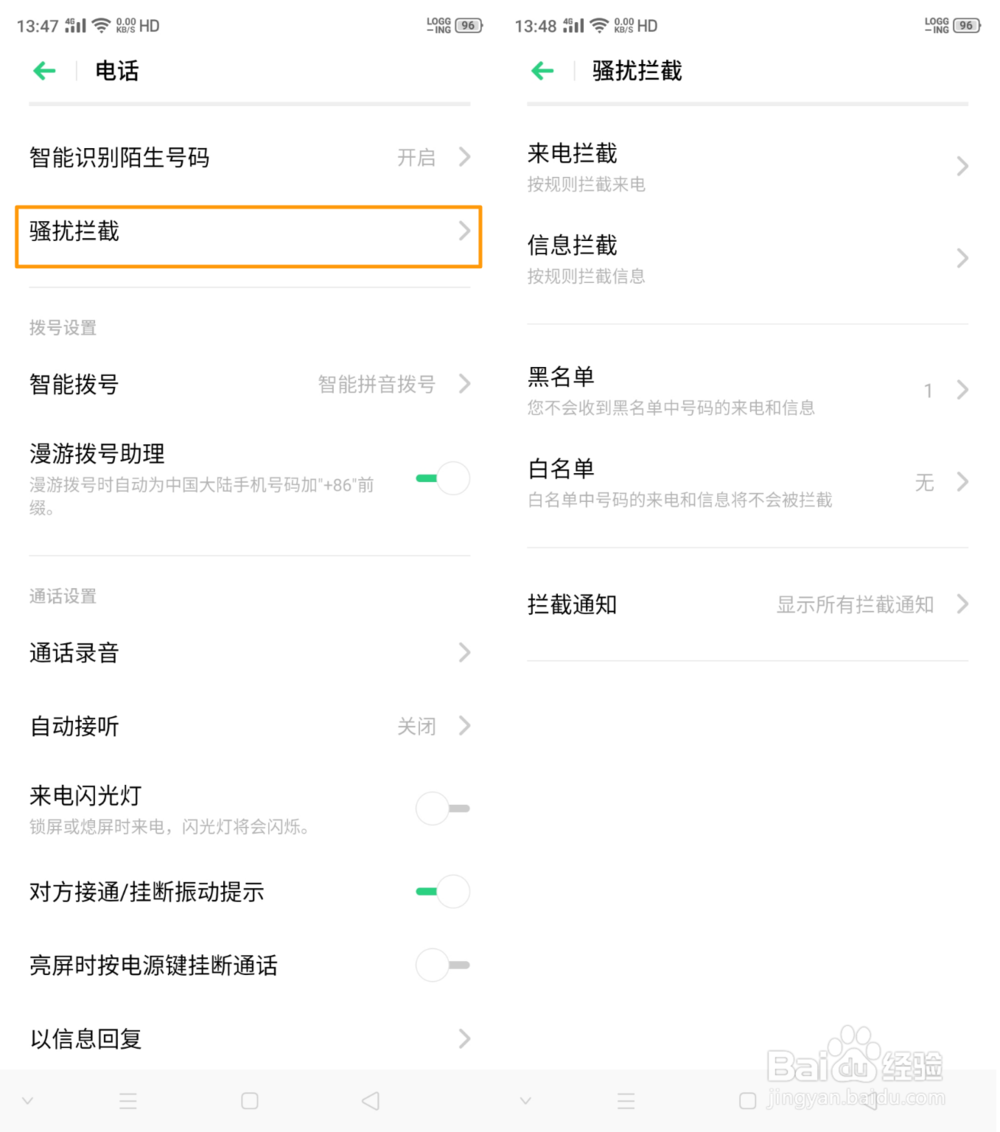Expand 智能拨号 option chevron
This screenshot has height=1132, width=1000.
click(x=464, y=384)
